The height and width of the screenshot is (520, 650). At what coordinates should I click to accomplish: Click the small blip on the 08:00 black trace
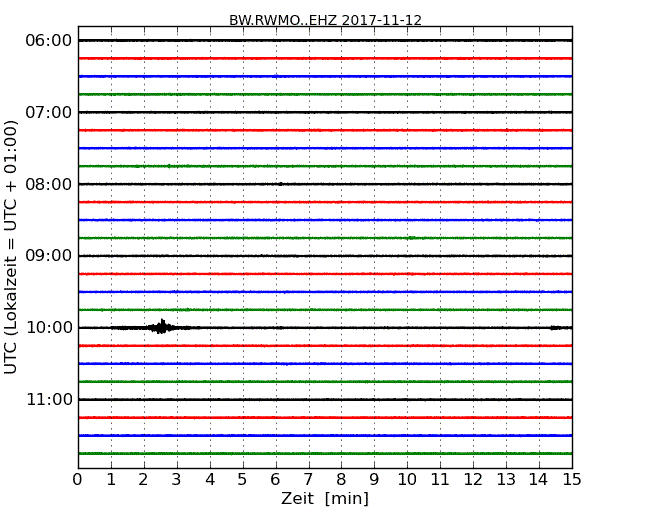pos(281,184)
